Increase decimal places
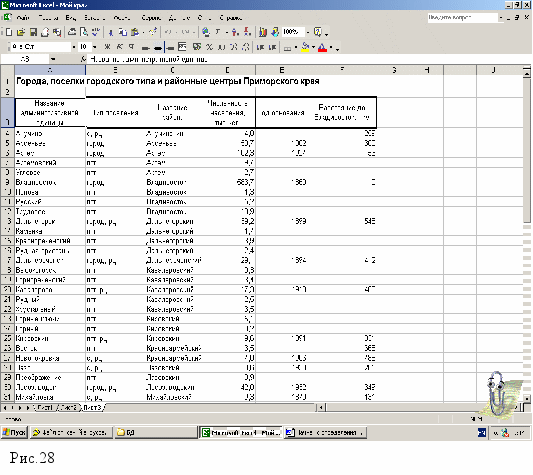This screenshot has width=533, height=475. tap(234, 47)
